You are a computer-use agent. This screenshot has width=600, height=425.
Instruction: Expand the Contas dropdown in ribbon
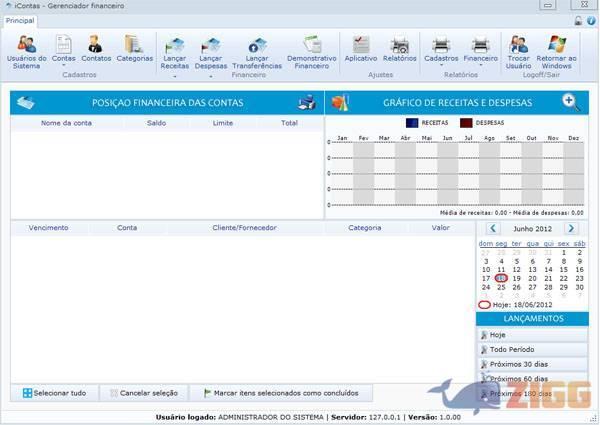pyautogui.click(x=64, y=66)
